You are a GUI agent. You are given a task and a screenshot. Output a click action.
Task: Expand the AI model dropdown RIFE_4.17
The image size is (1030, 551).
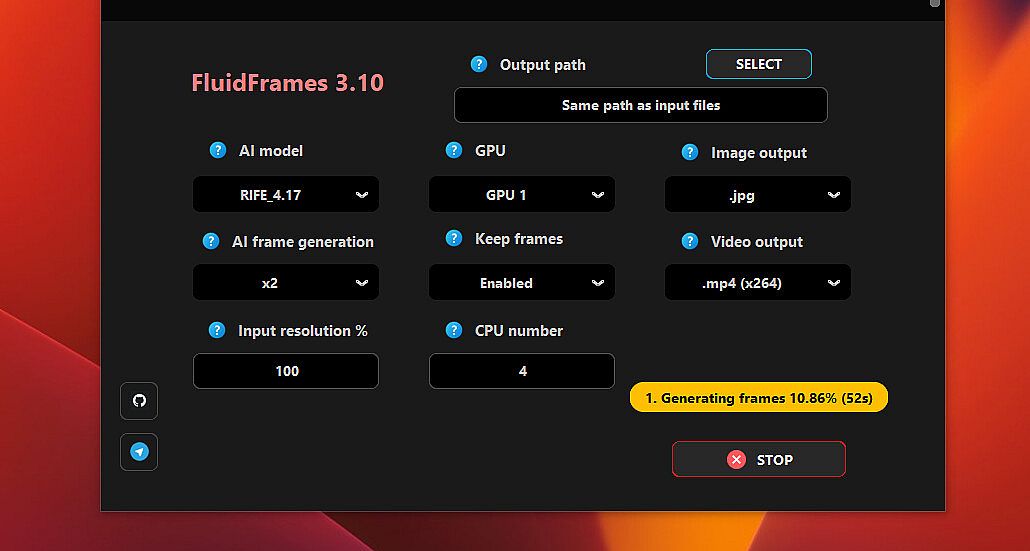tap(286, 195)
